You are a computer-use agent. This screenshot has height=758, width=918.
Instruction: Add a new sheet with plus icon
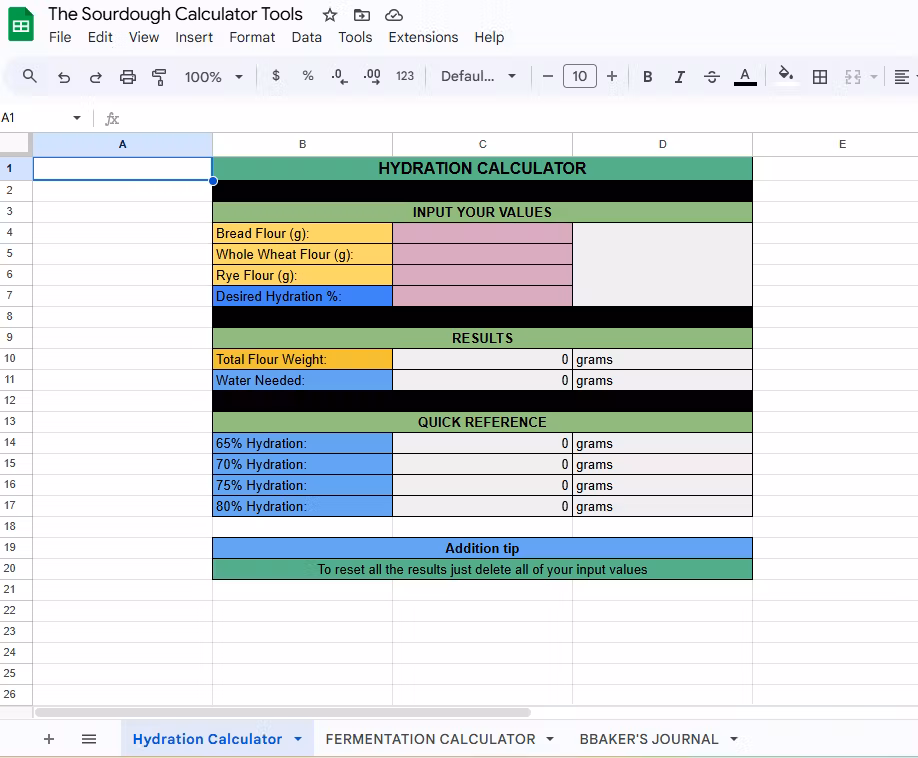coord(49,739)
